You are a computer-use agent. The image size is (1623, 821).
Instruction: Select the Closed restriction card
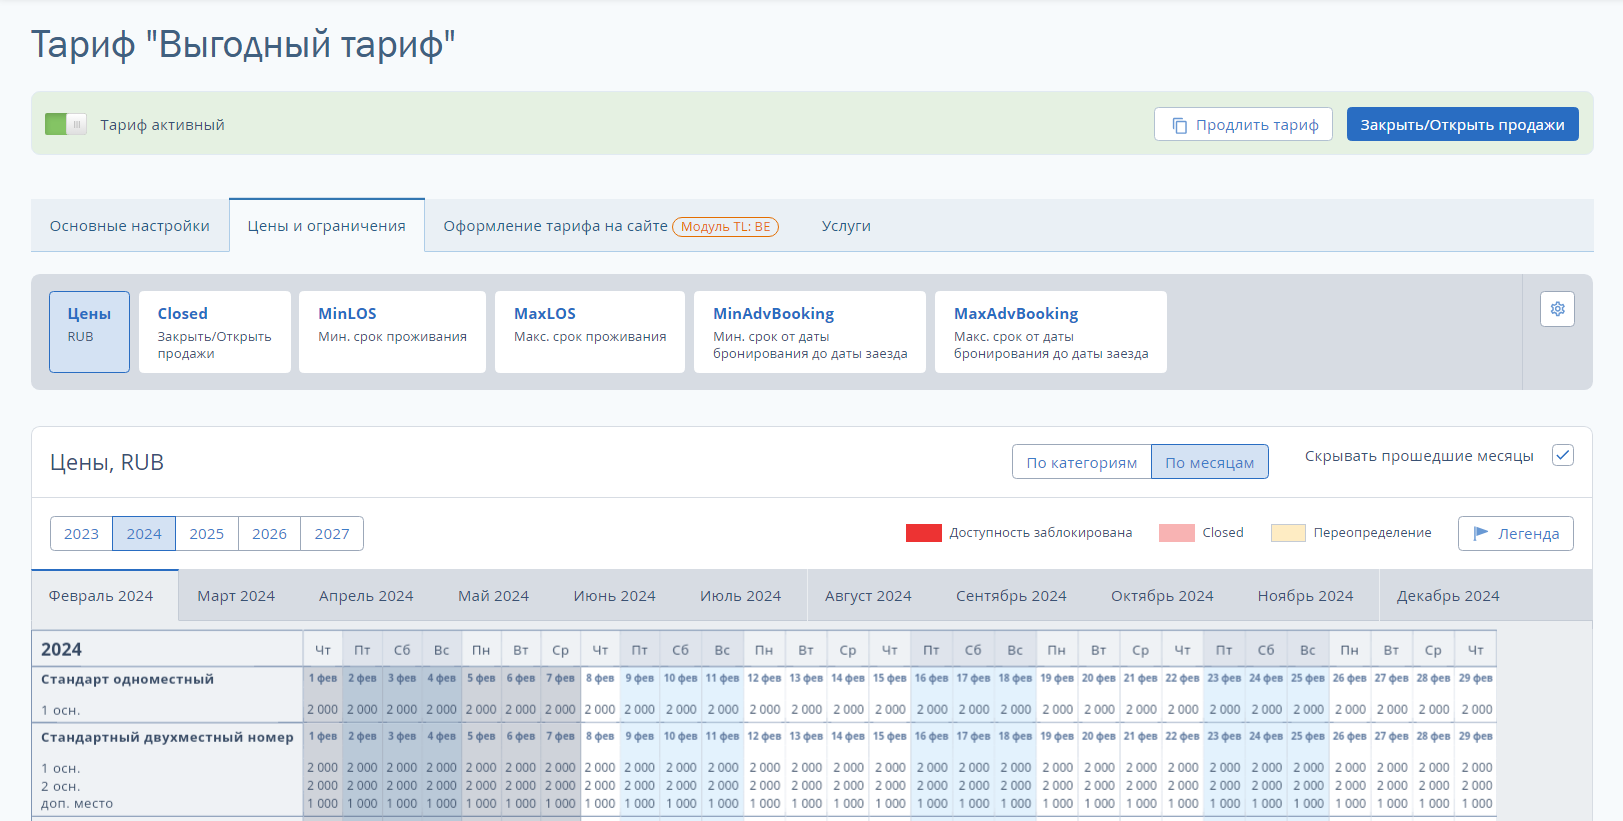[x=215, y=332]
